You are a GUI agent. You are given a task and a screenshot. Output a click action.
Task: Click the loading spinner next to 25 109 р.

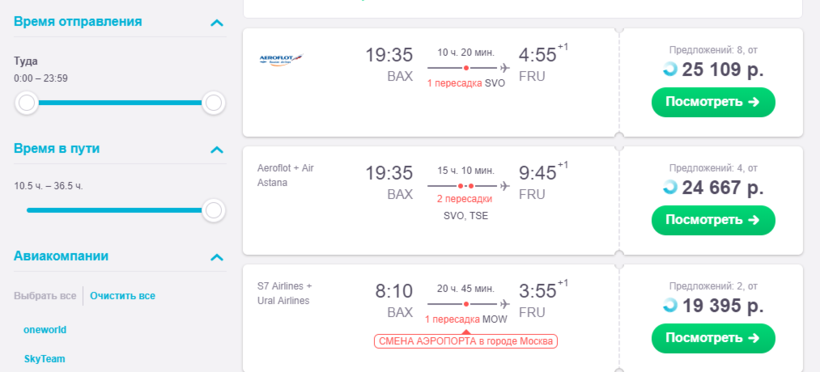[x=670, y=69]
